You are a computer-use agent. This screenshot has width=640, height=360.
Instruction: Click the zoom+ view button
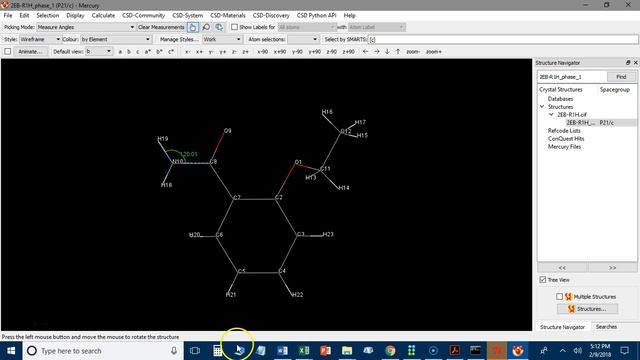pos(433,52)
